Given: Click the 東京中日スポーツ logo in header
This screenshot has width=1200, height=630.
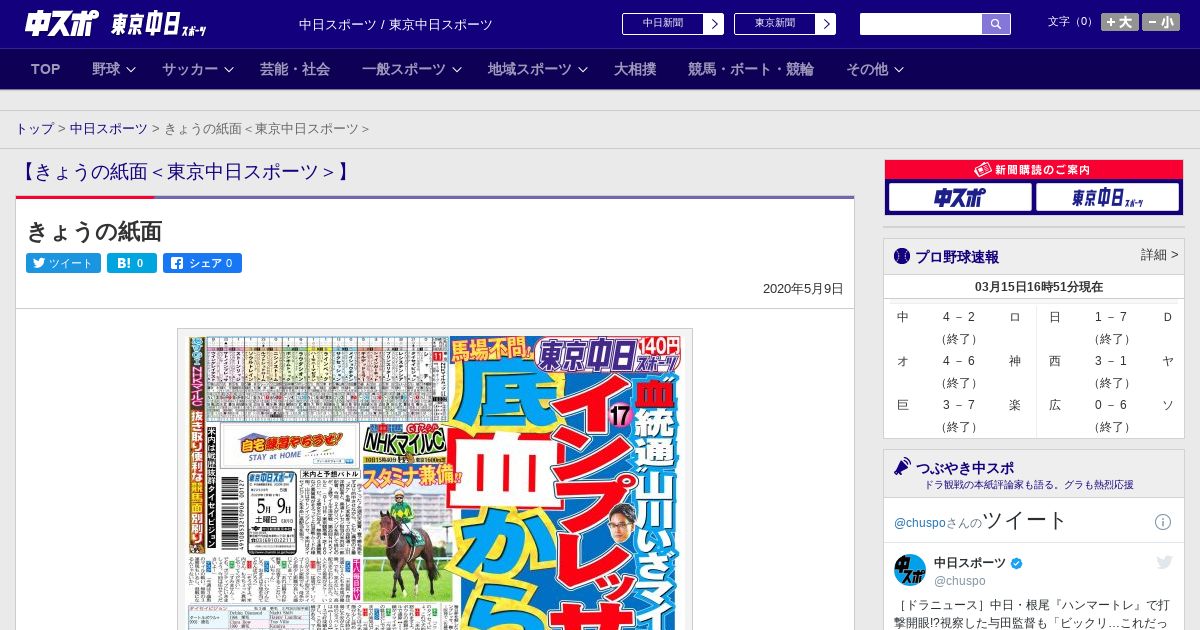Looking at the screenshot, I should [159, 24].
